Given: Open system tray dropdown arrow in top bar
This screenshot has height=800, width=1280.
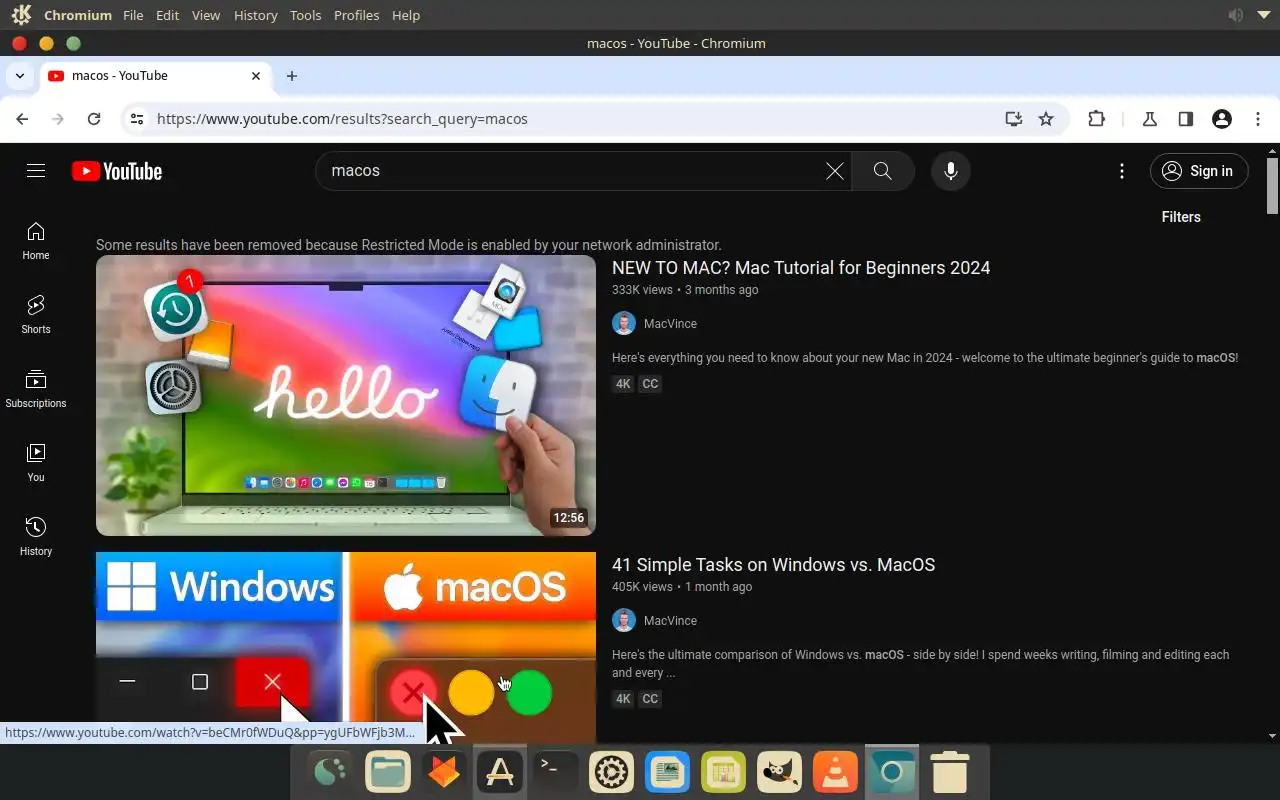Looking at the screenshot, I should [x=1264, y=15].
